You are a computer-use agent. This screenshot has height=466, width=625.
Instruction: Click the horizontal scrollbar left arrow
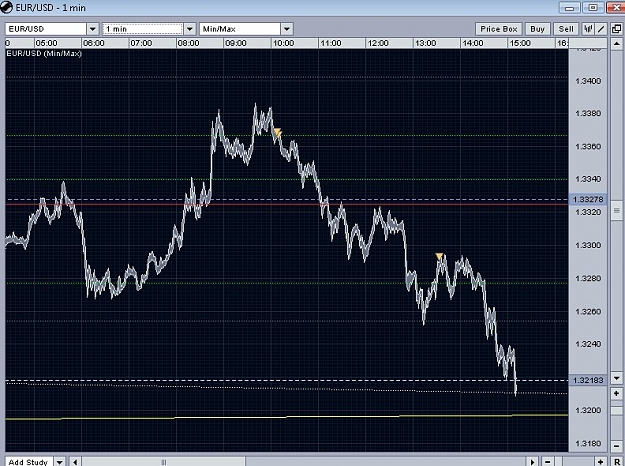click(75, 462)
